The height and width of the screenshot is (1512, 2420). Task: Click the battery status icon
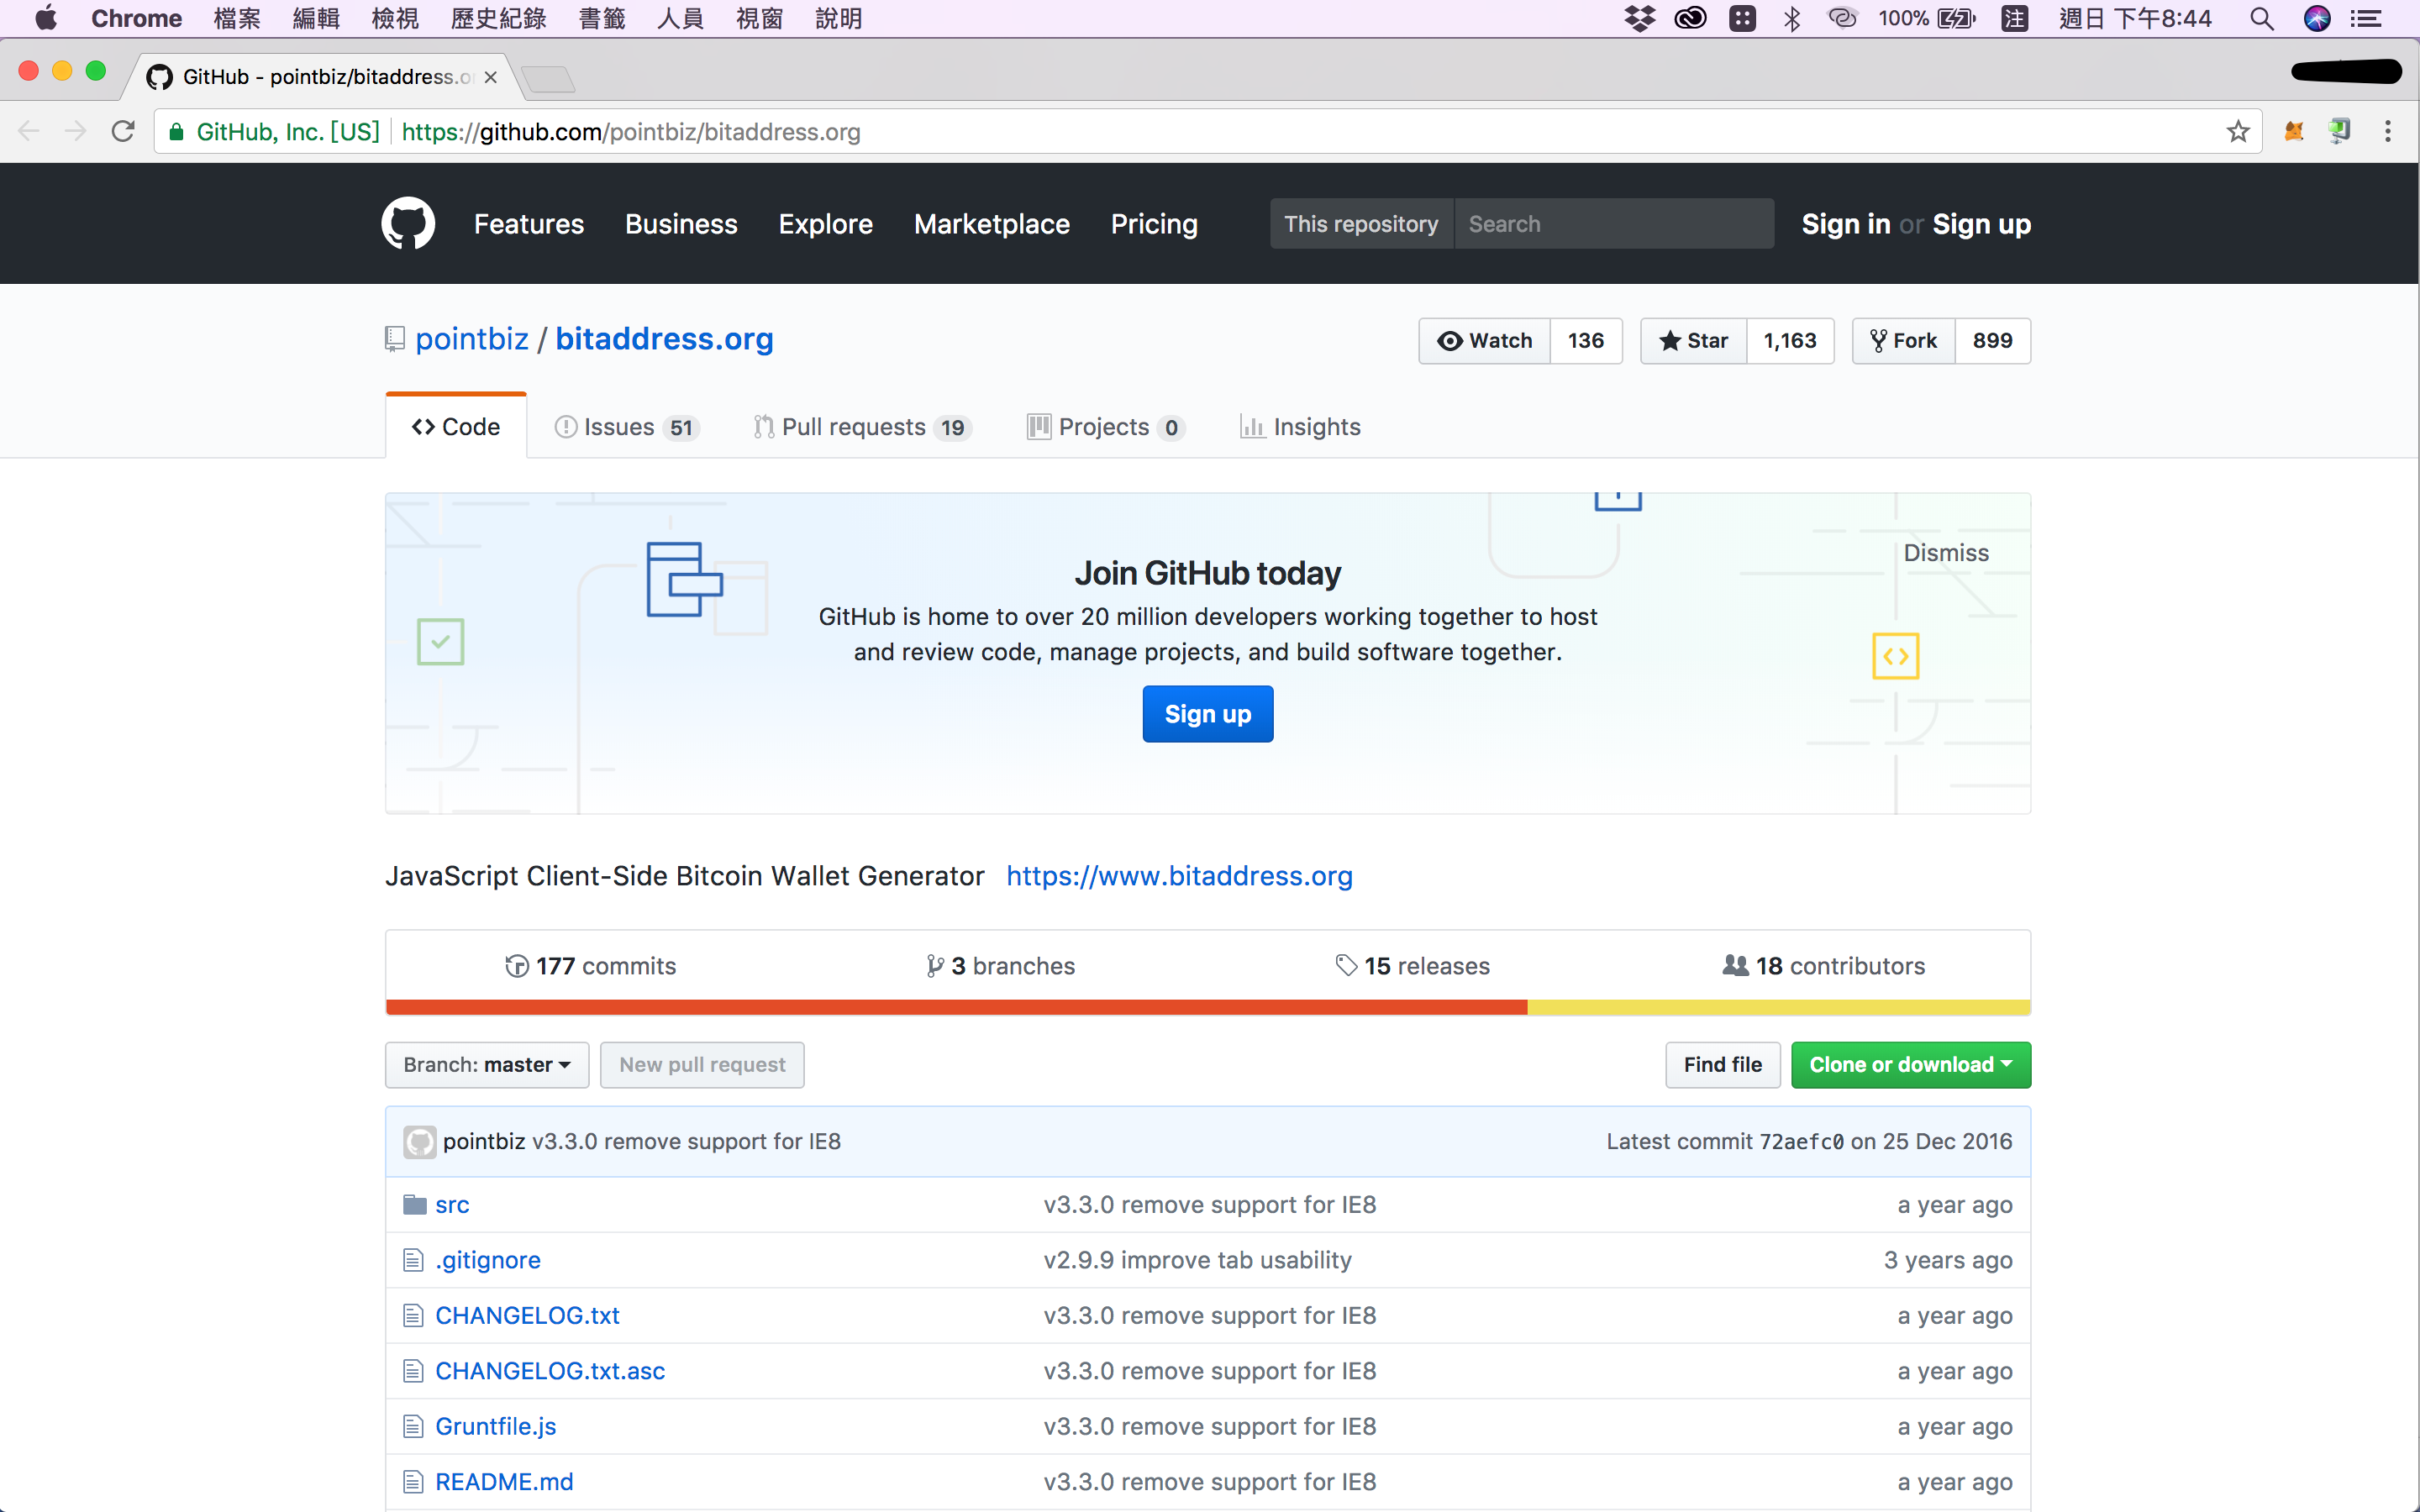[1956, 18]
